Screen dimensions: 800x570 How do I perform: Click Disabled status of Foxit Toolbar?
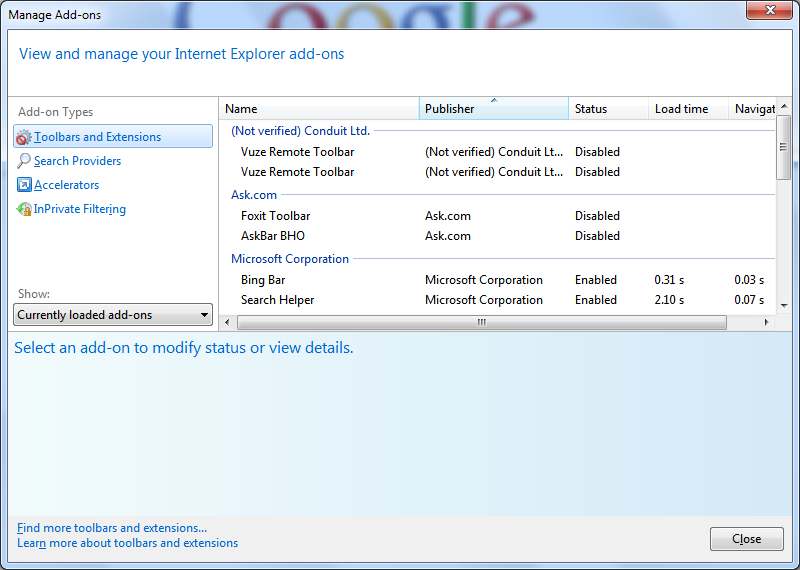(597, 216)
